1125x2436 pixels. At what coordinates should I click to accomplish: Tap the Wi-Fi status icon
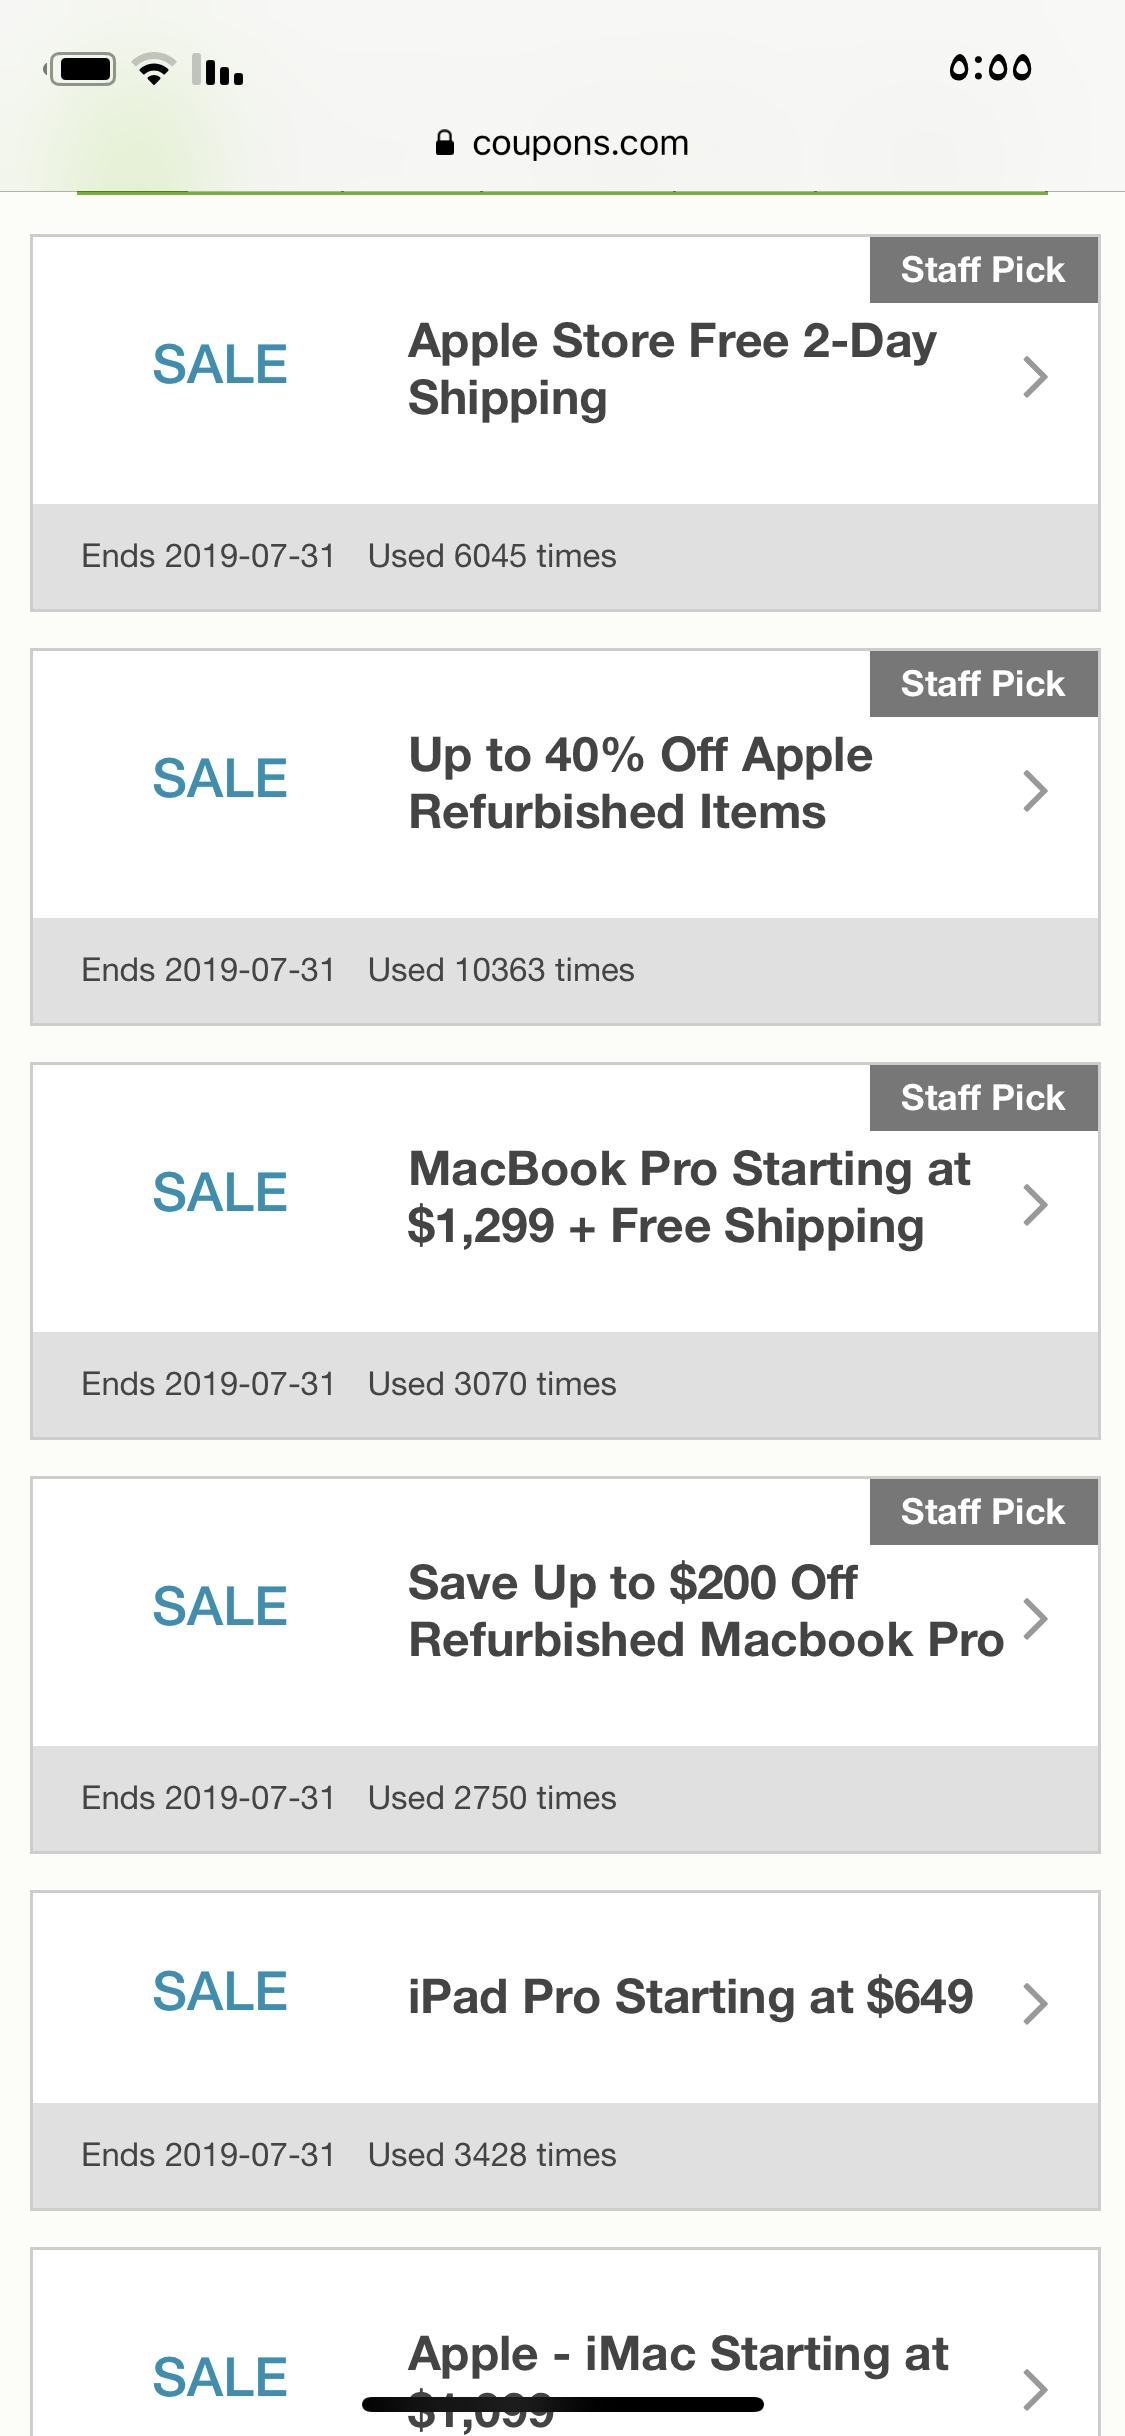pos(154,69)
